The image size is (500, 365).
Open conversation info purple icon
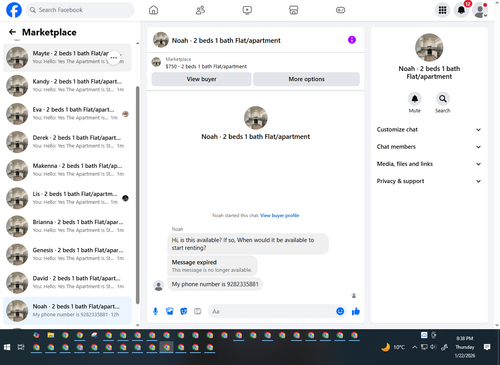pos(352,40)
